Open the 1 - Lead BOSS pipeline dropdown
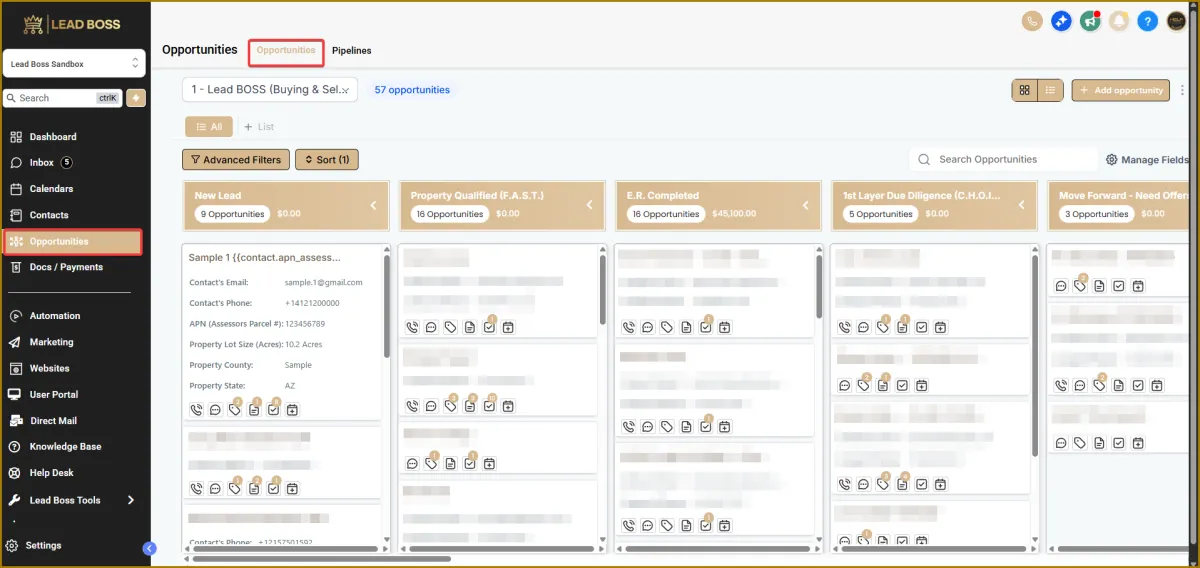1200x568 pixels. pyautogui.click(x=270, y=90)
